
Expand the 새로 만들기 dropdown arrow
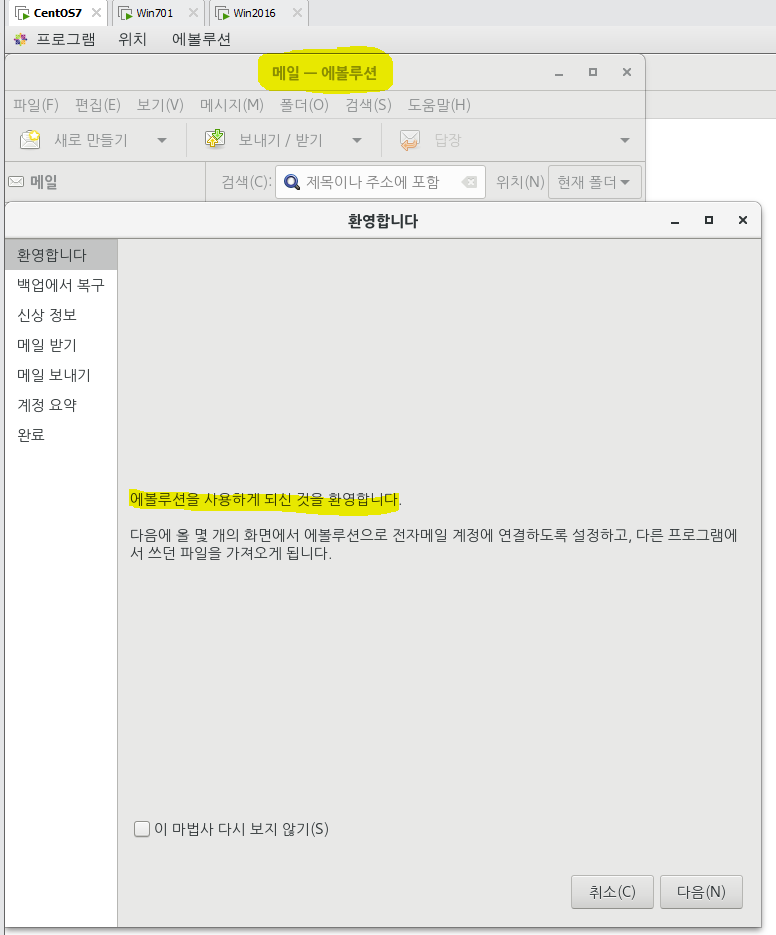coord(162,141)
